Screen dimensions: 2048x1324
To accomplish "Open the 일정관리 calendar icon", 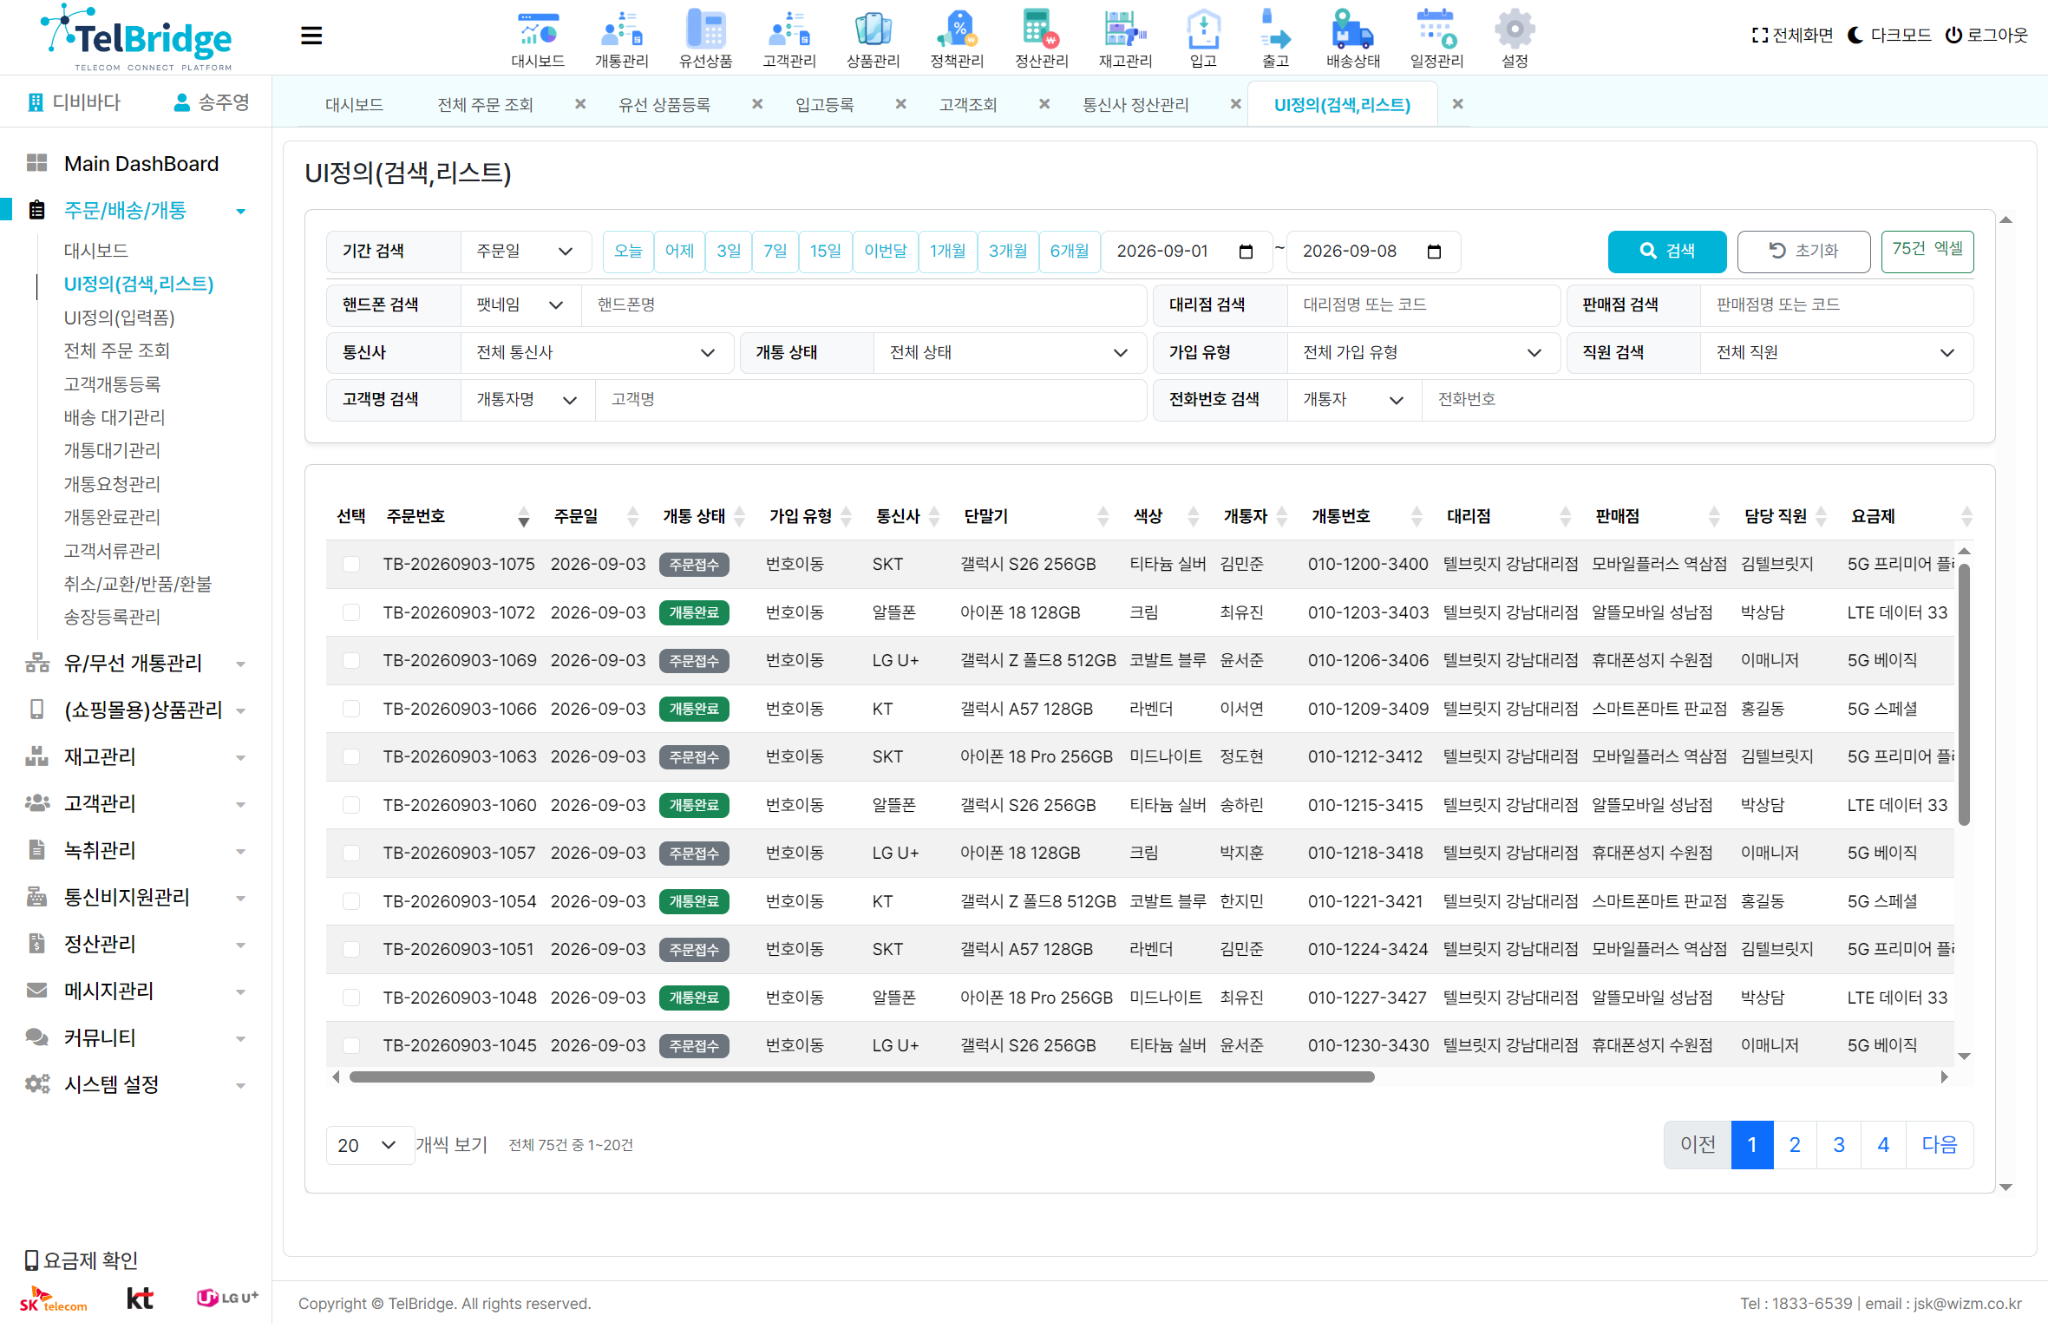I will tap(1436, 39).
